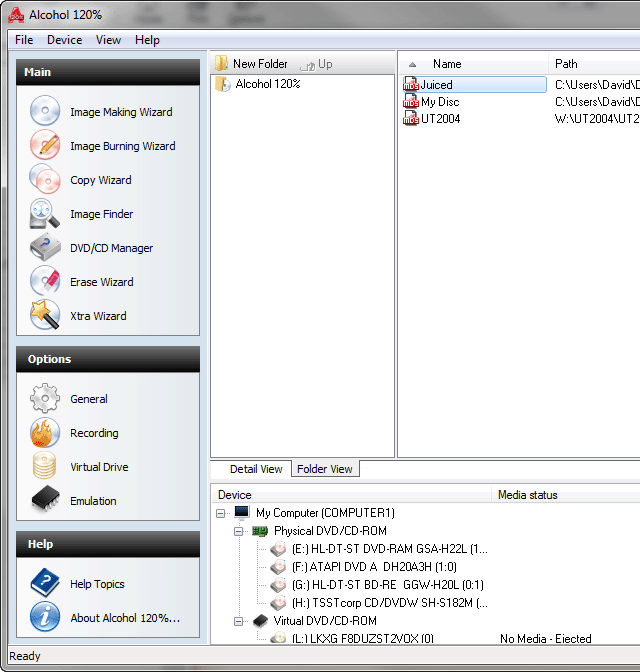This screenshot has height=672, width=640.
Task: Open Virtual Drive stacked discs icon
Action: tap(45, 466)
